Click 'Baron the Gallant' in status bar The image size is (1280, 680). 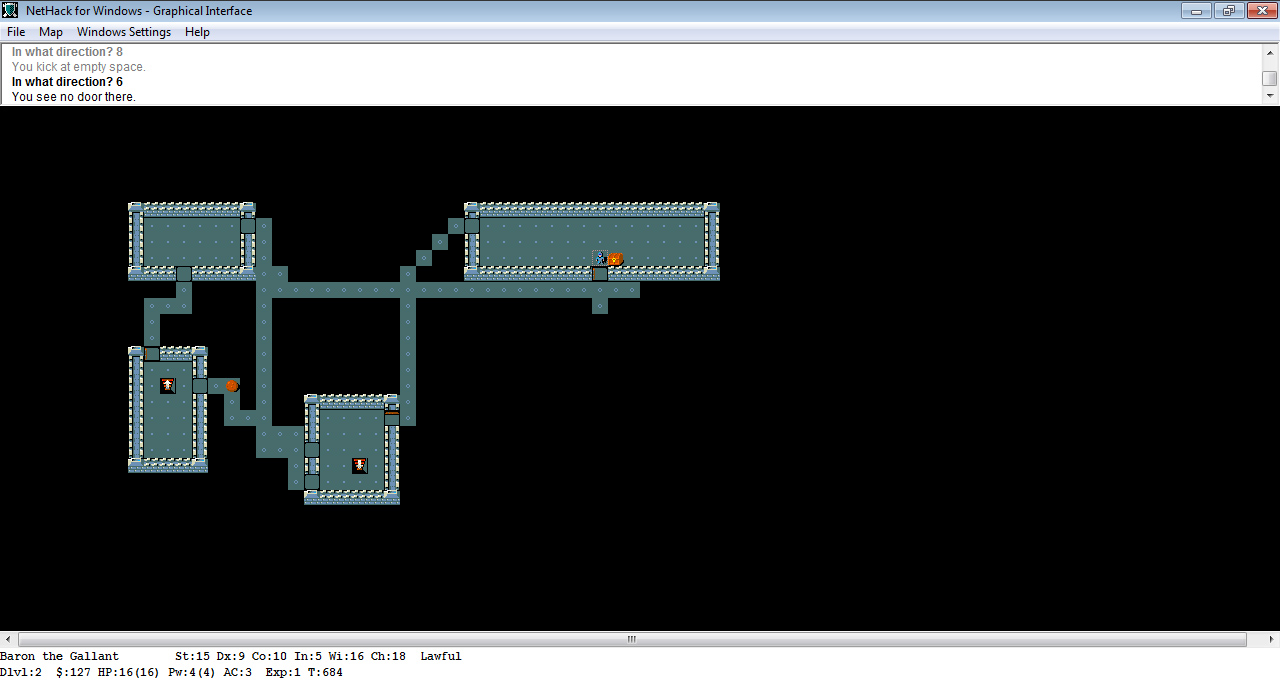60,657
